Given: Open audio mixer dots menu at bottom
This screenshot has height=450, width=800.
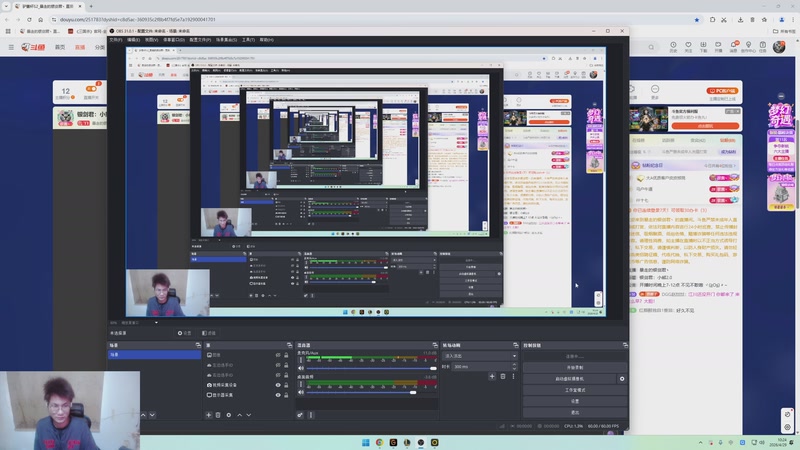Looking at the screenshot, I should (311, 415).
